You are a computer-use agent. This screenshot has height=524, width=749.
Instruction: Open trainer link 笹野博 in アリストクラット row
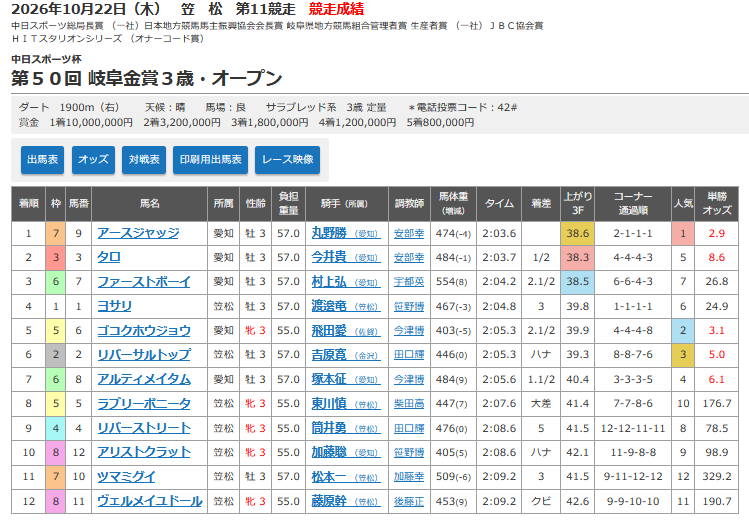(409, 452)
